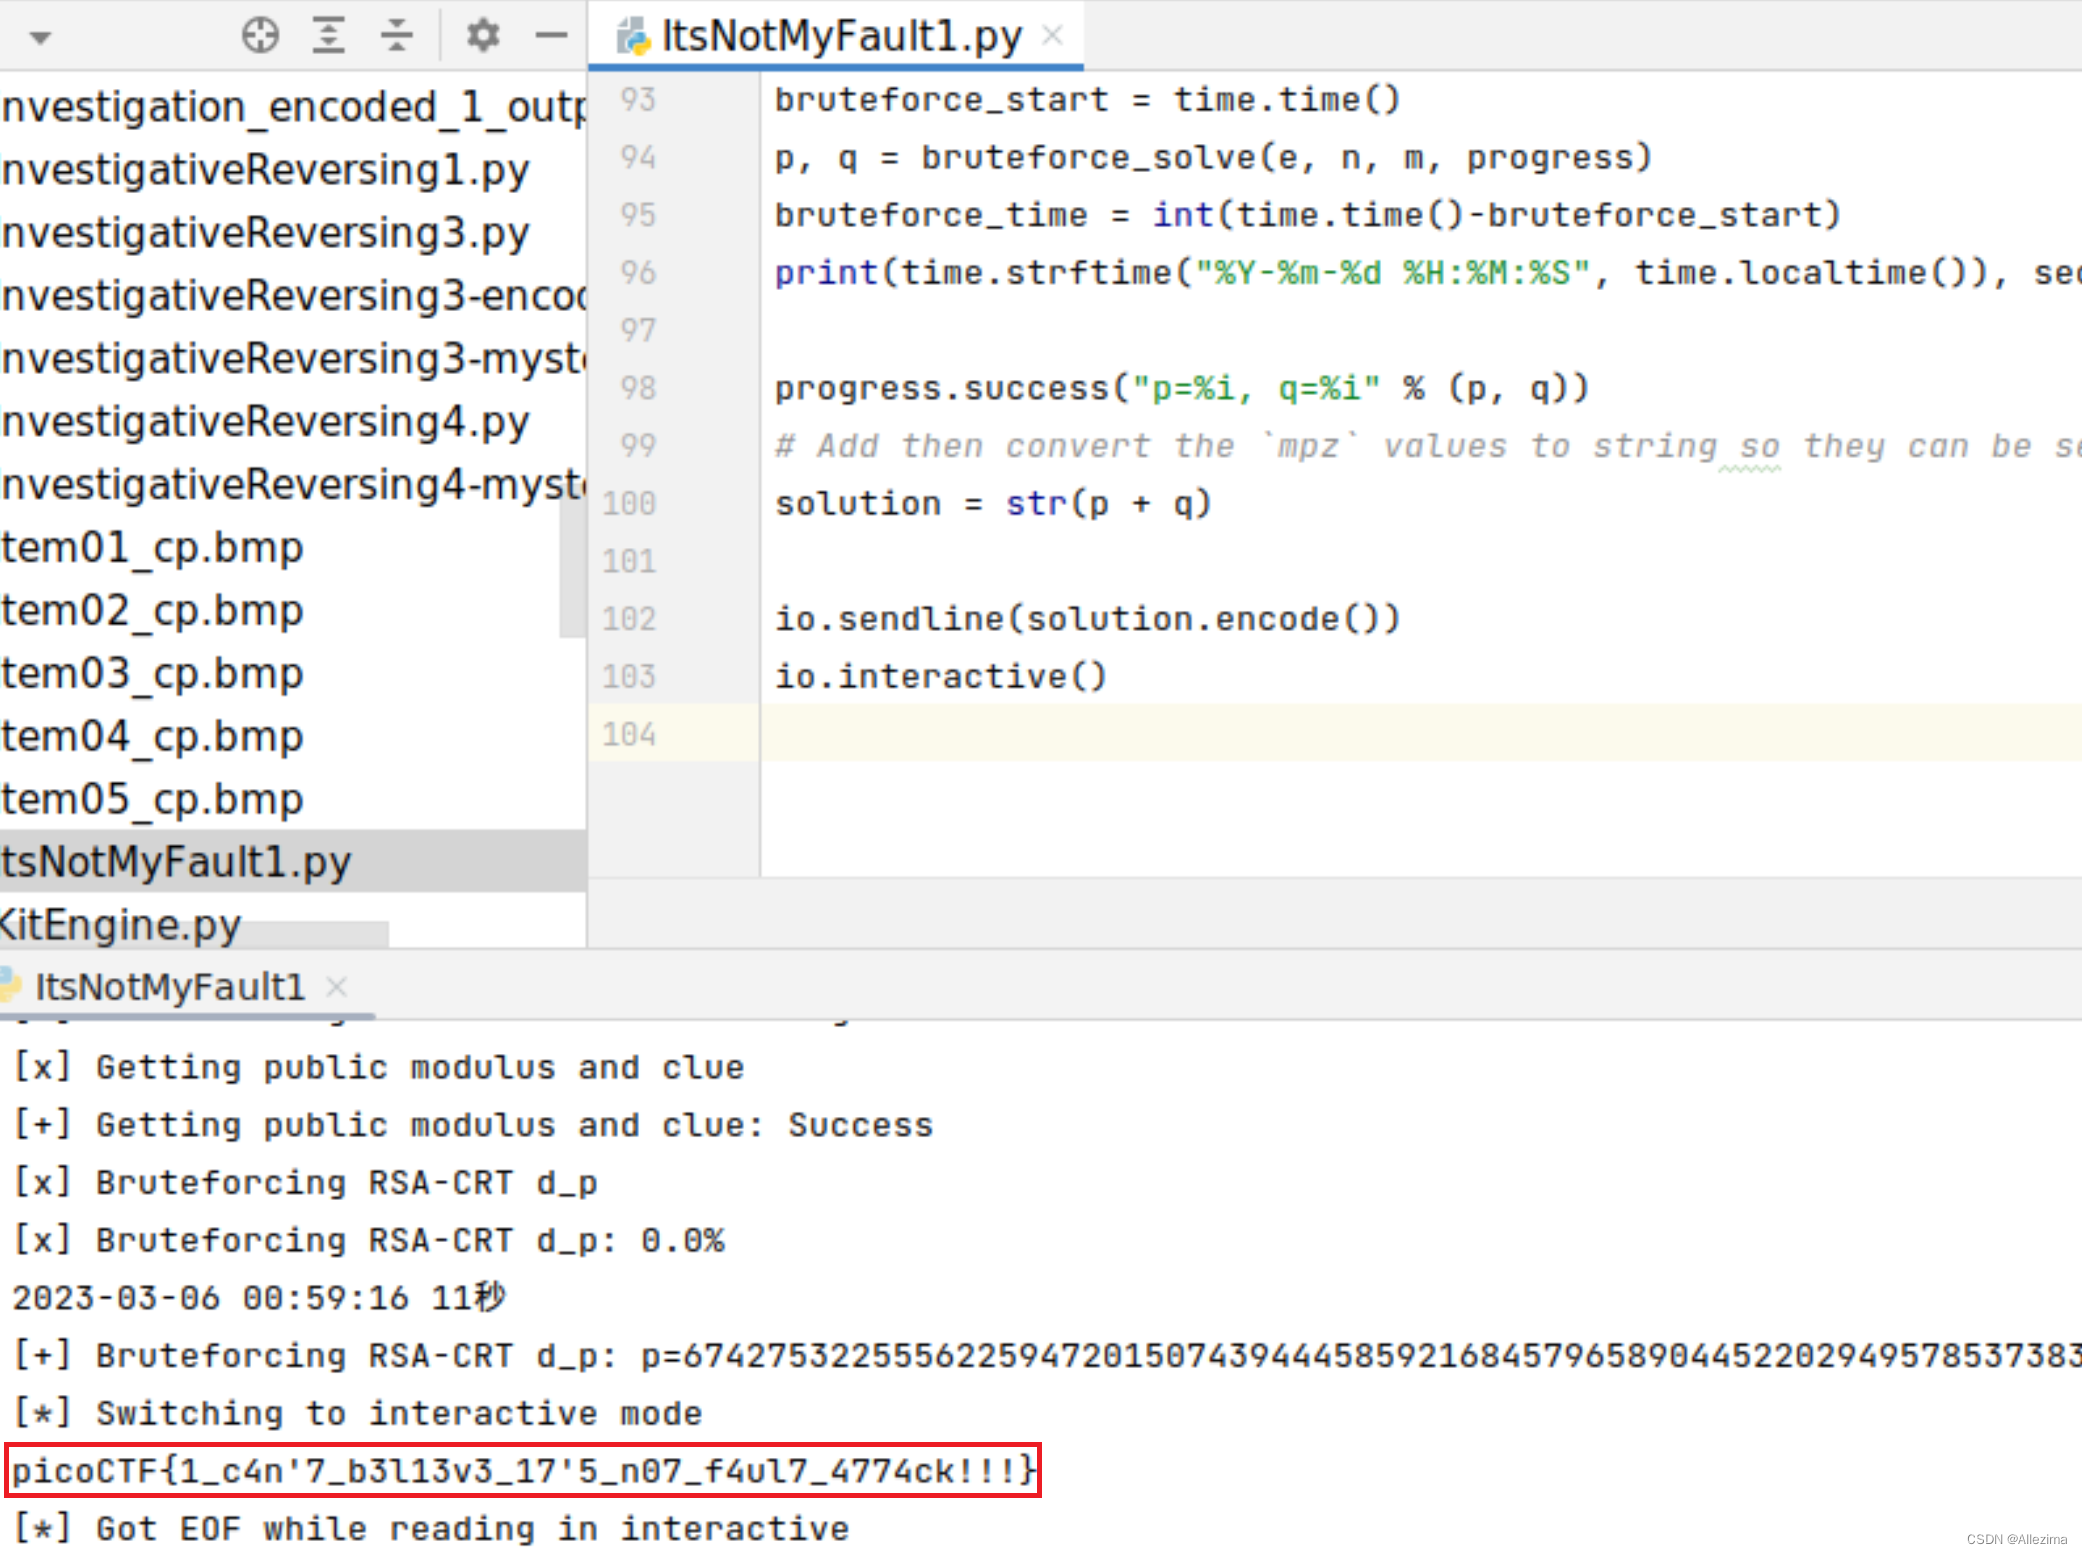Hide the project panel with minus icon
Screen dimensions: 2082x1554
(x=550, y=35)
